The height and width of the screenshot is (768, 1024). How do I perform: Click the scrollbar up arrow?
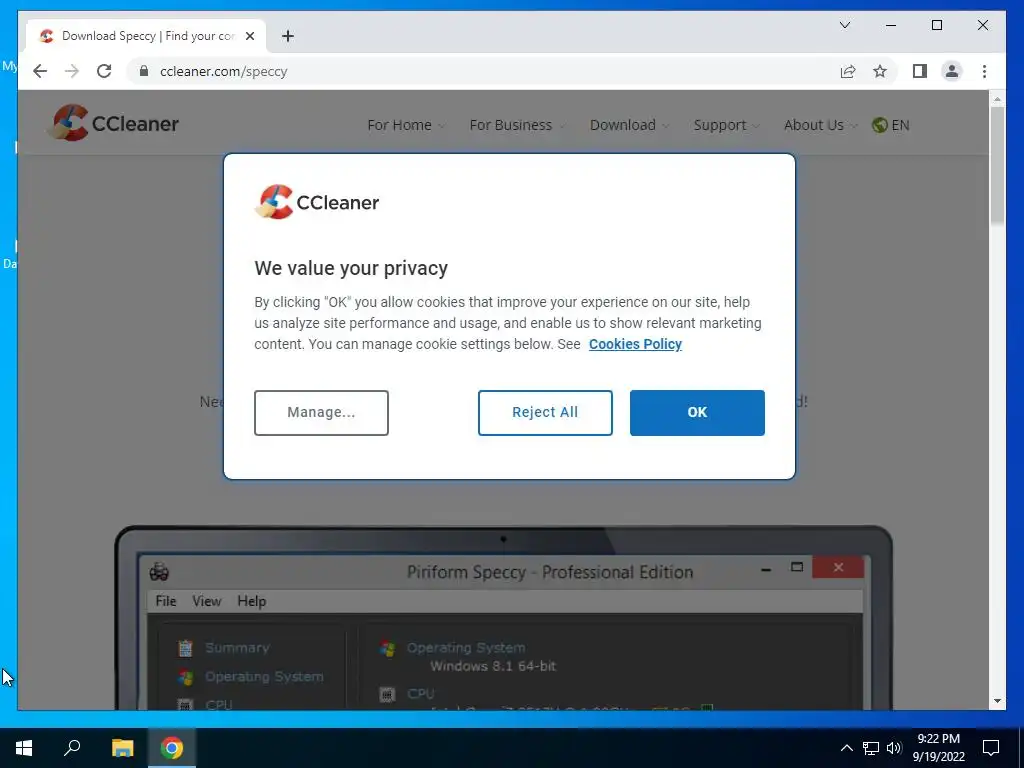click(x=997, y=99)
